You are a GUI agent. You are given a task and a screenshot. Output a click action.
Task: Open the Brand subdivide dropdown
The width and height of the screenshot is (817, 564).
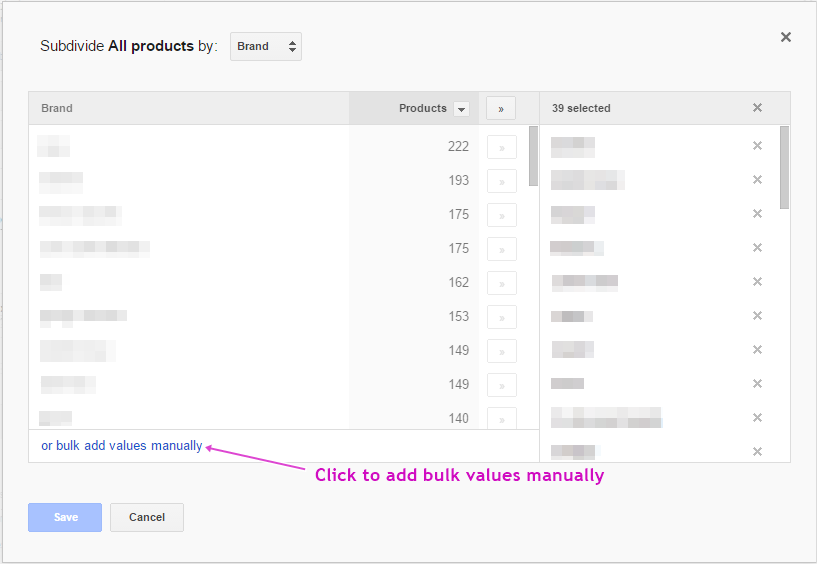tap(265, 46)
